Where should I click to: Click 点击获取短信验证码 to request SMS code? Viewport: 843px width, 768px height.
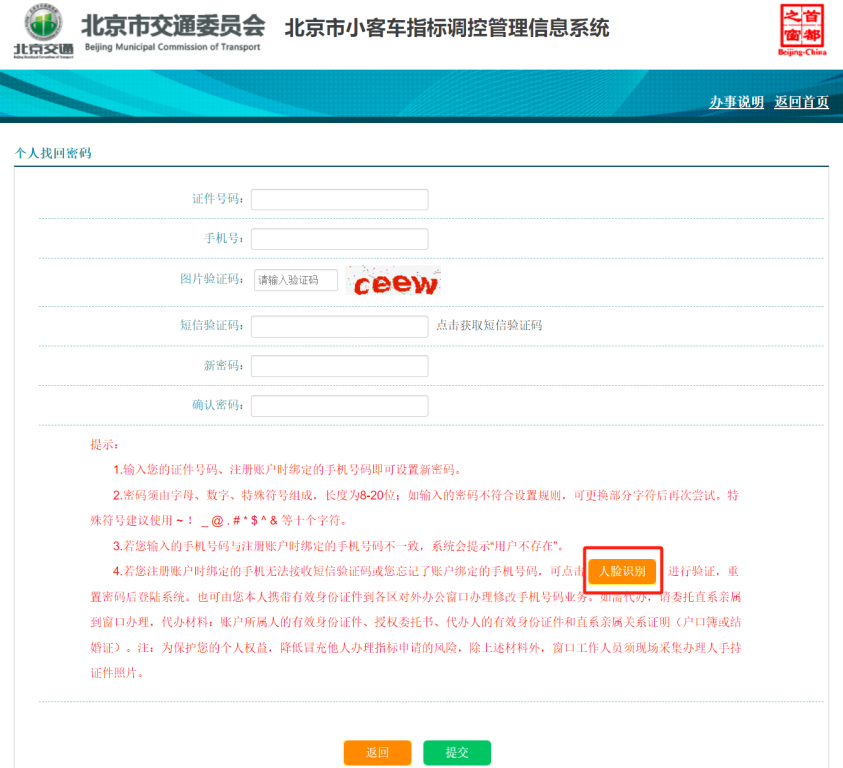point(491,323)
